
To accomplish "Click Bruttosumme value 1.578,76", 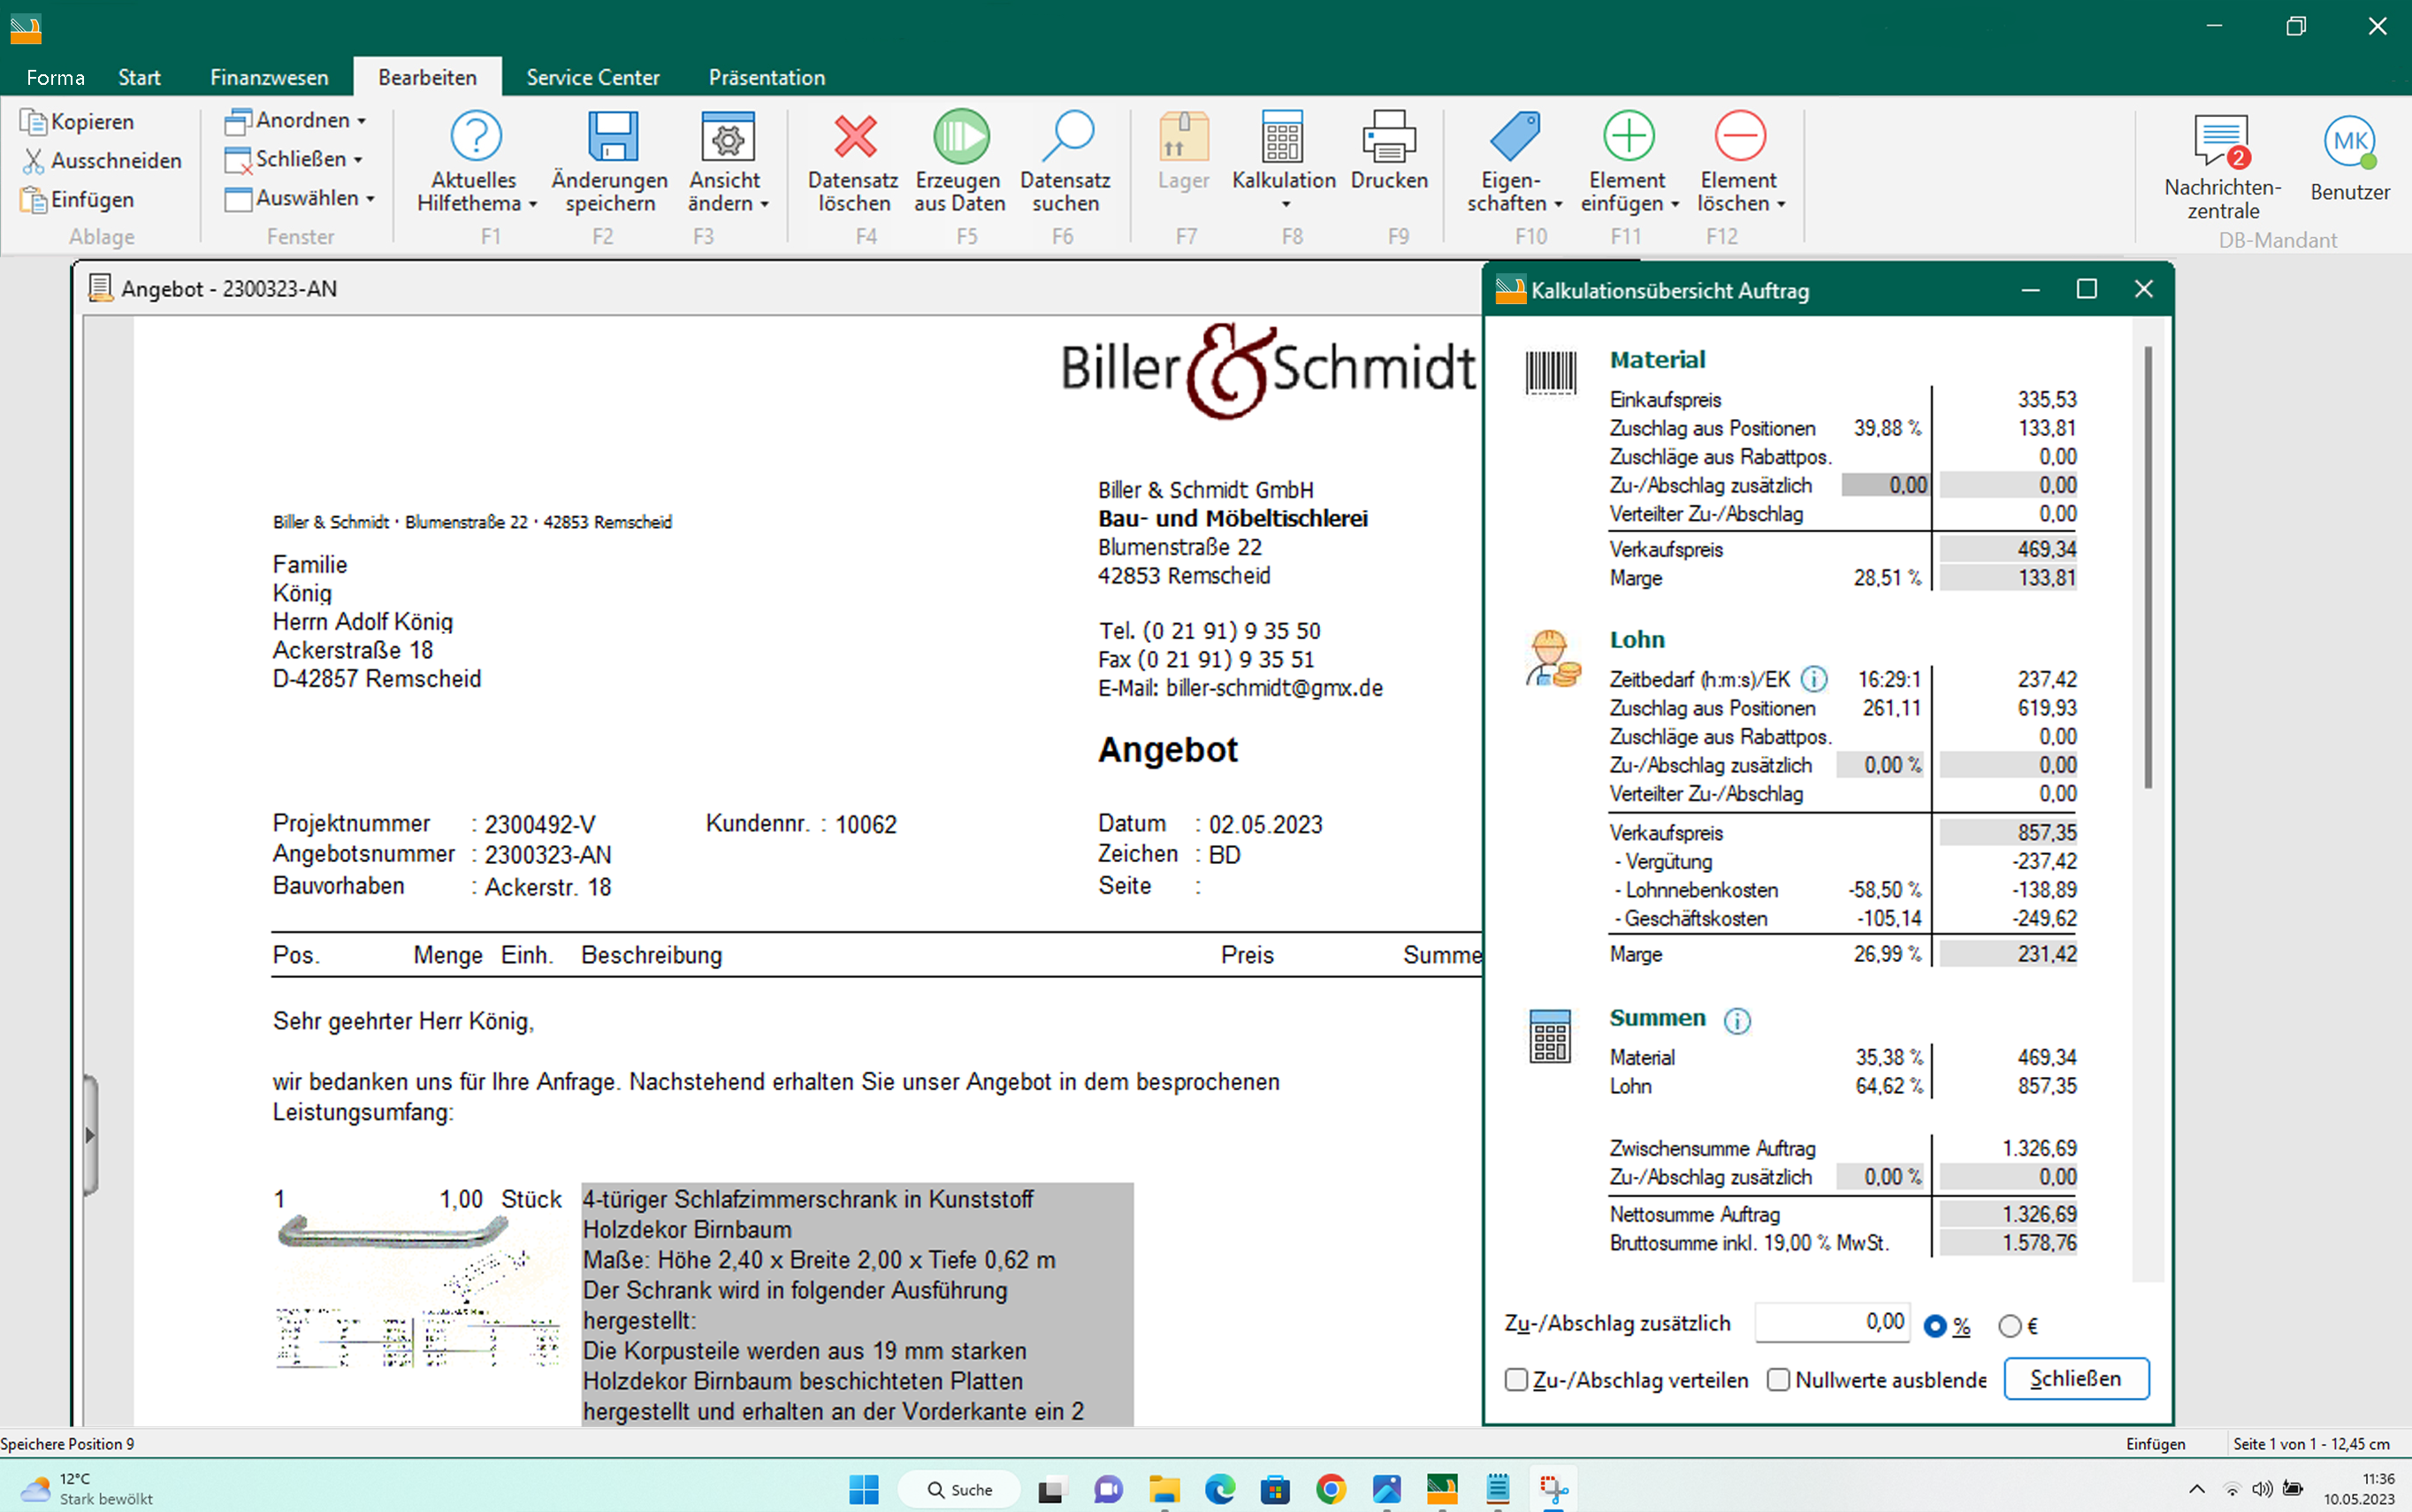I will pyautogui.click(x=2009, y=1244).
